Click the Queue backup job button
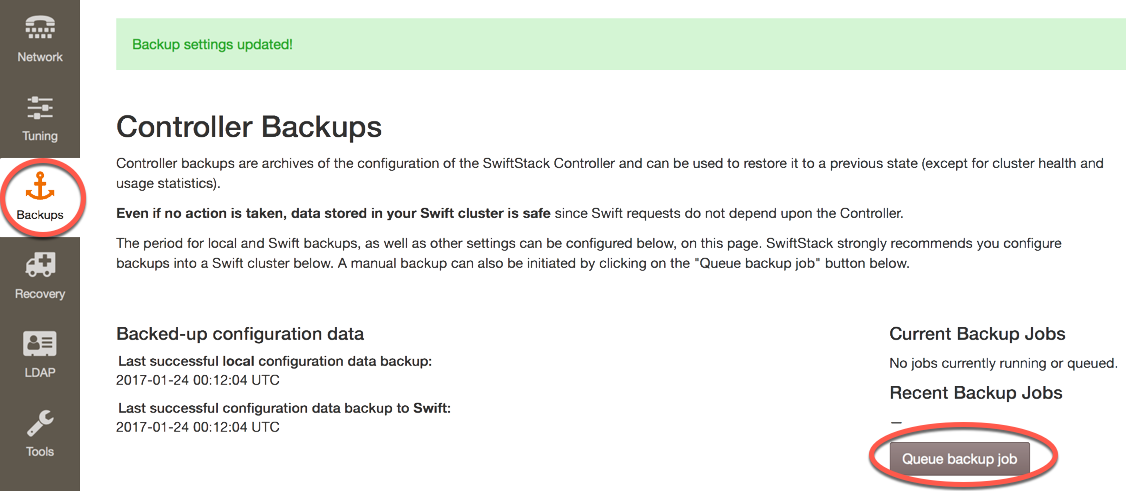 (x=959, y=459)
